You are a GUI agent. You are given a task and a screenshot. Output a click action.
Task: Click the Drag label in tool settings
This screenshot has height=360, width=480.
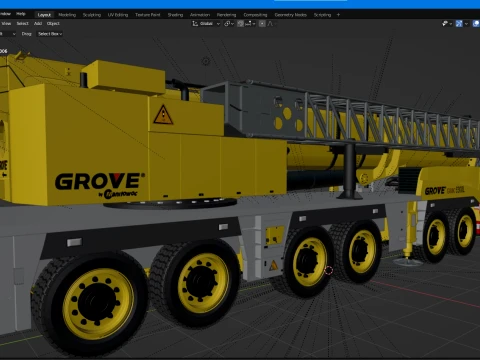click(27, 34)
